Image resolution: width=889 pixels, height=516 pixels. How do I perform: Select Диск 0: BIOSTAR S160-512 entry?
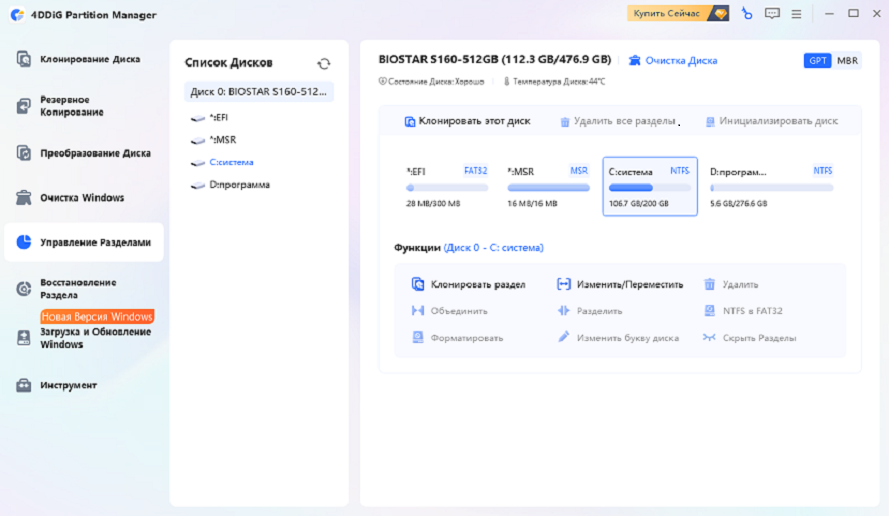pos(259,92)
